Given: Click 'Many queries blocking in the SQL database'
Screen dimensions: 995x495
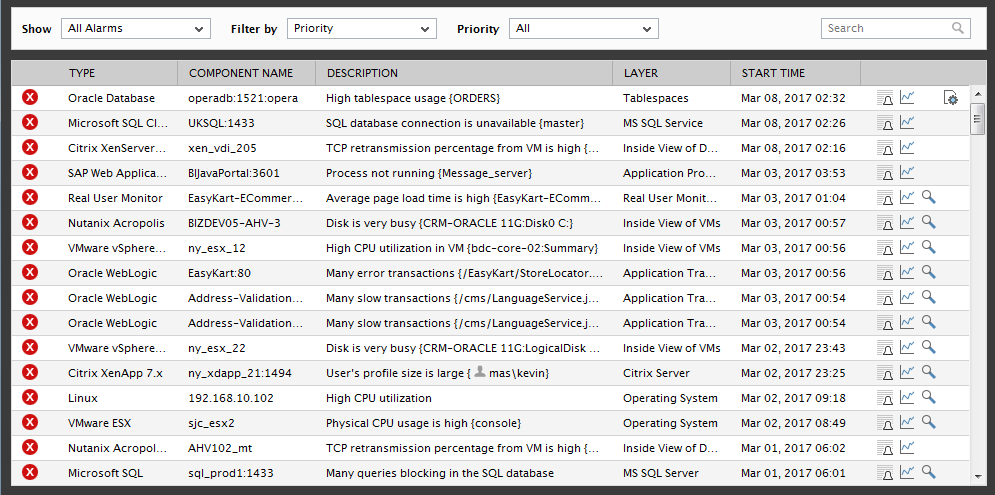Looking at the screenshot, I should point(440,473).
